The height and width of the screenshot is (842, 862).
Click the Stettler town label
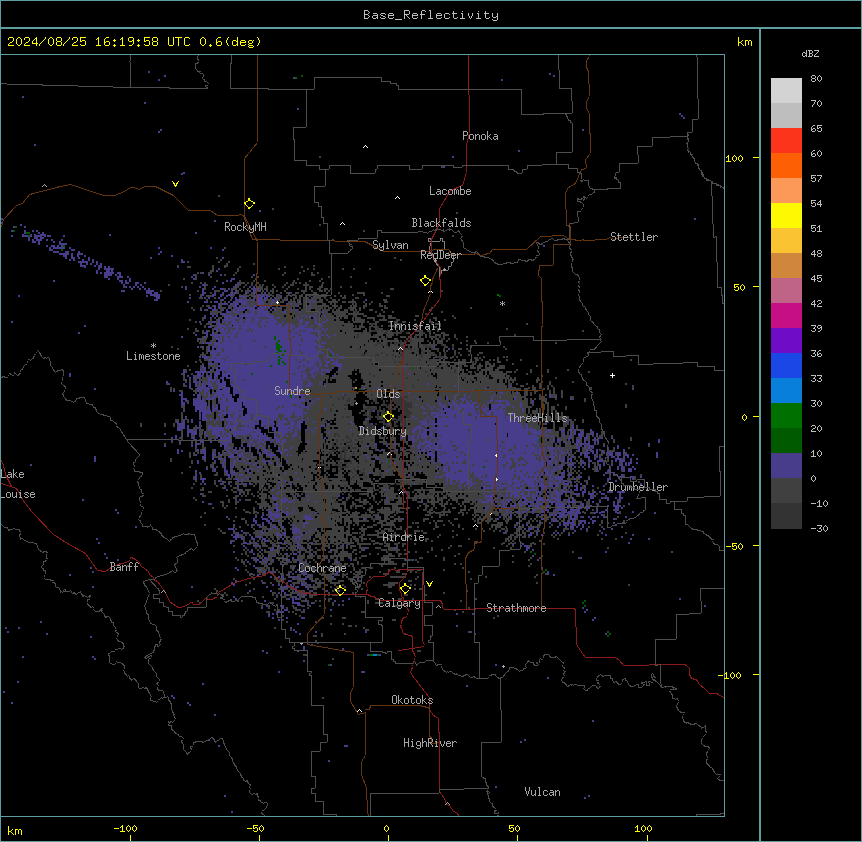click(633, 237)
